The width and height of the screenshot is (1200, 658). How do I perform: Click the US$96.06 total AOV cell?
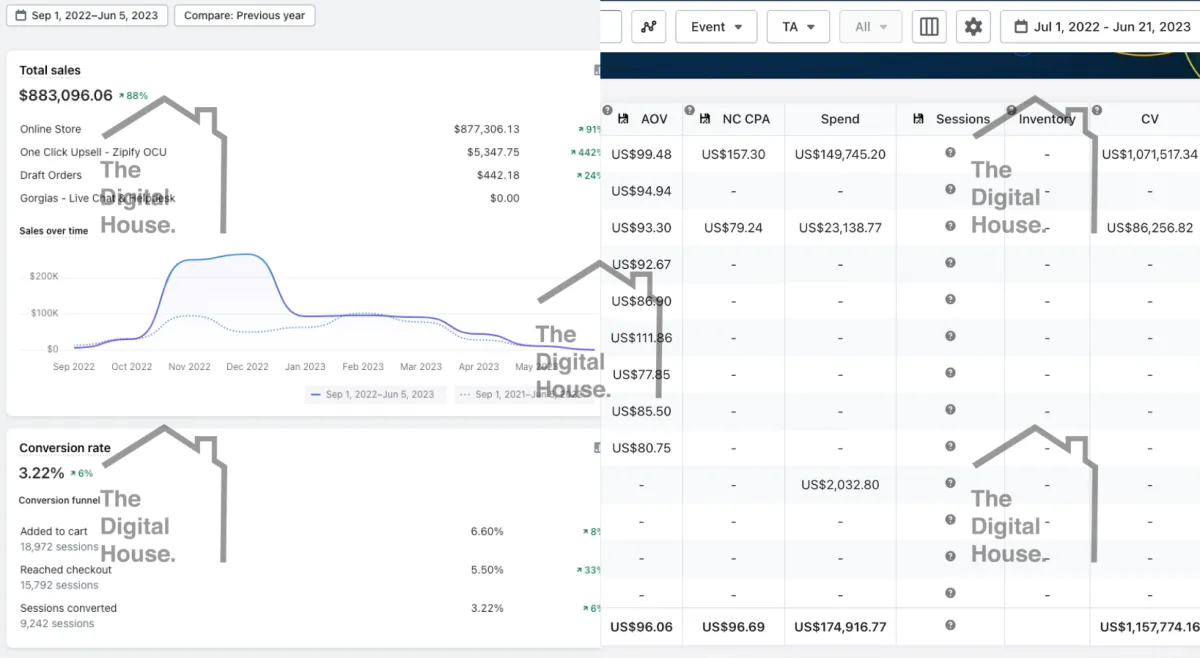point(641,627)
